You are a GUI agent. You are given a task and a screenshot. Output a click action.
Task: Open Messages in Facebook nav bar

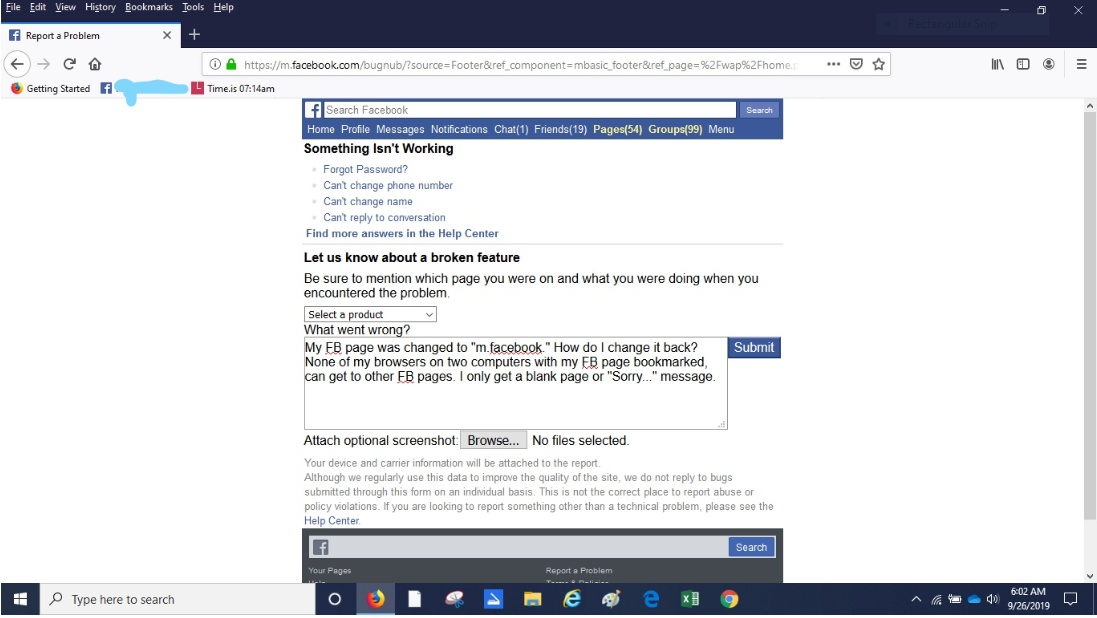click(400, 129)
